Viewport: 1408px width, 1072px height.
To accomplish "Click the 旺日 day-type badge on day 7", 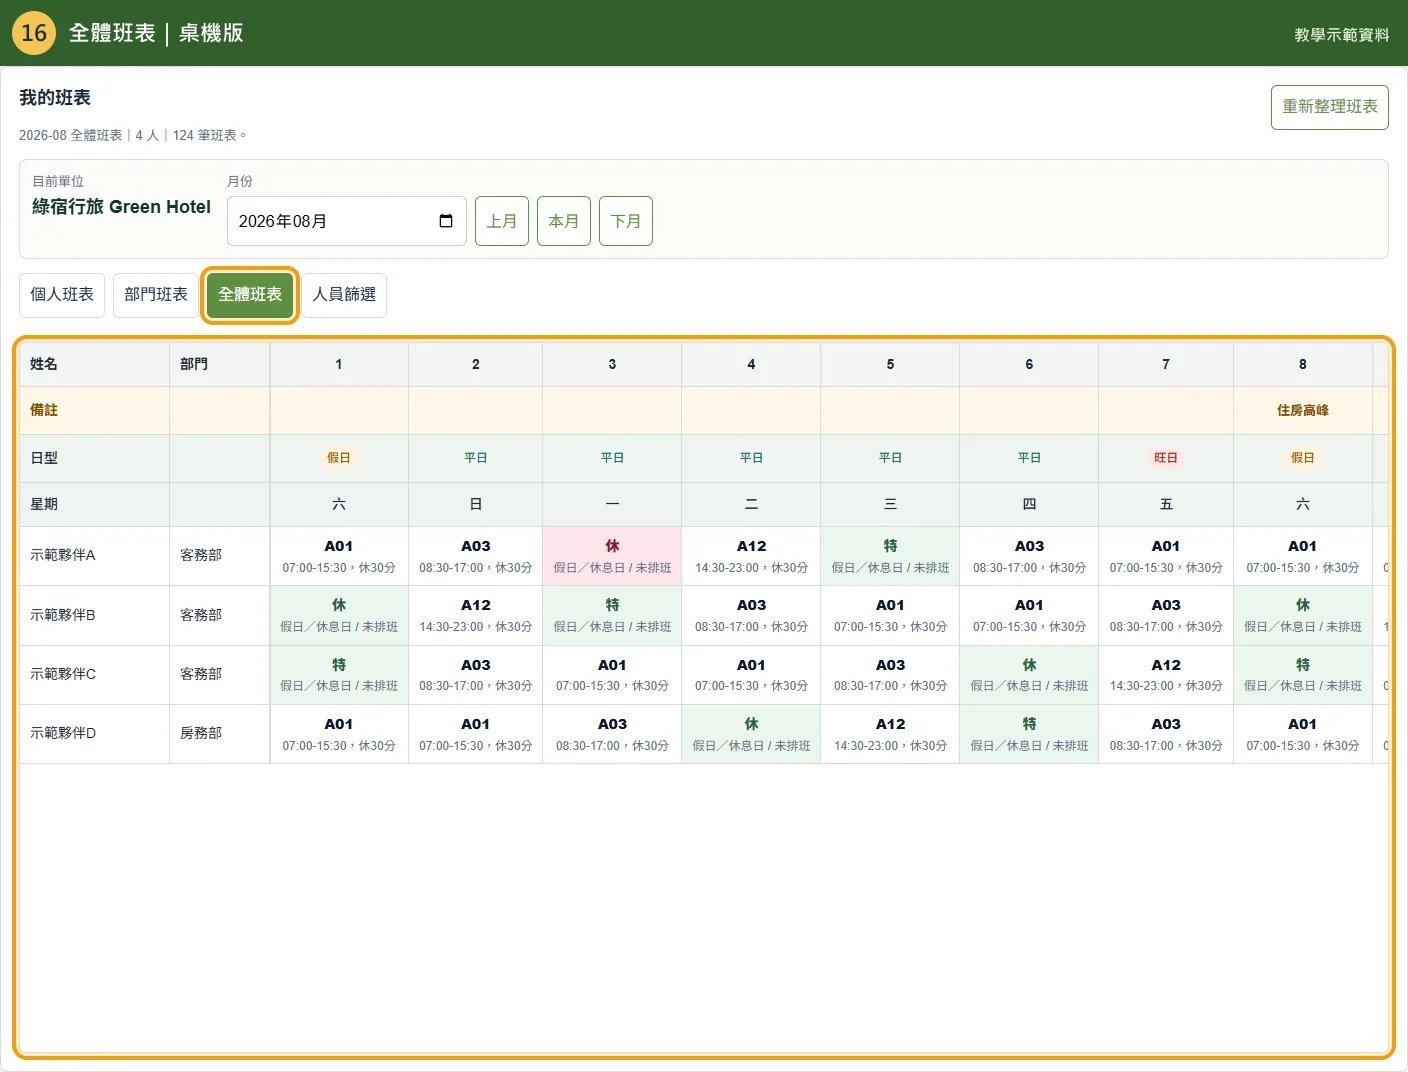I will coord(1166,458).
